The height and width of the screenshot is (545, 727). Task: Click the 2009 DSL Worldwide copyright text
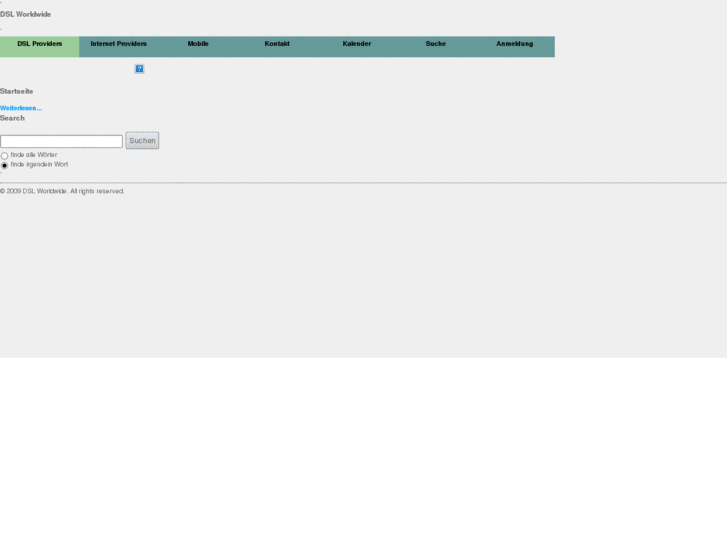click(62, 191)
